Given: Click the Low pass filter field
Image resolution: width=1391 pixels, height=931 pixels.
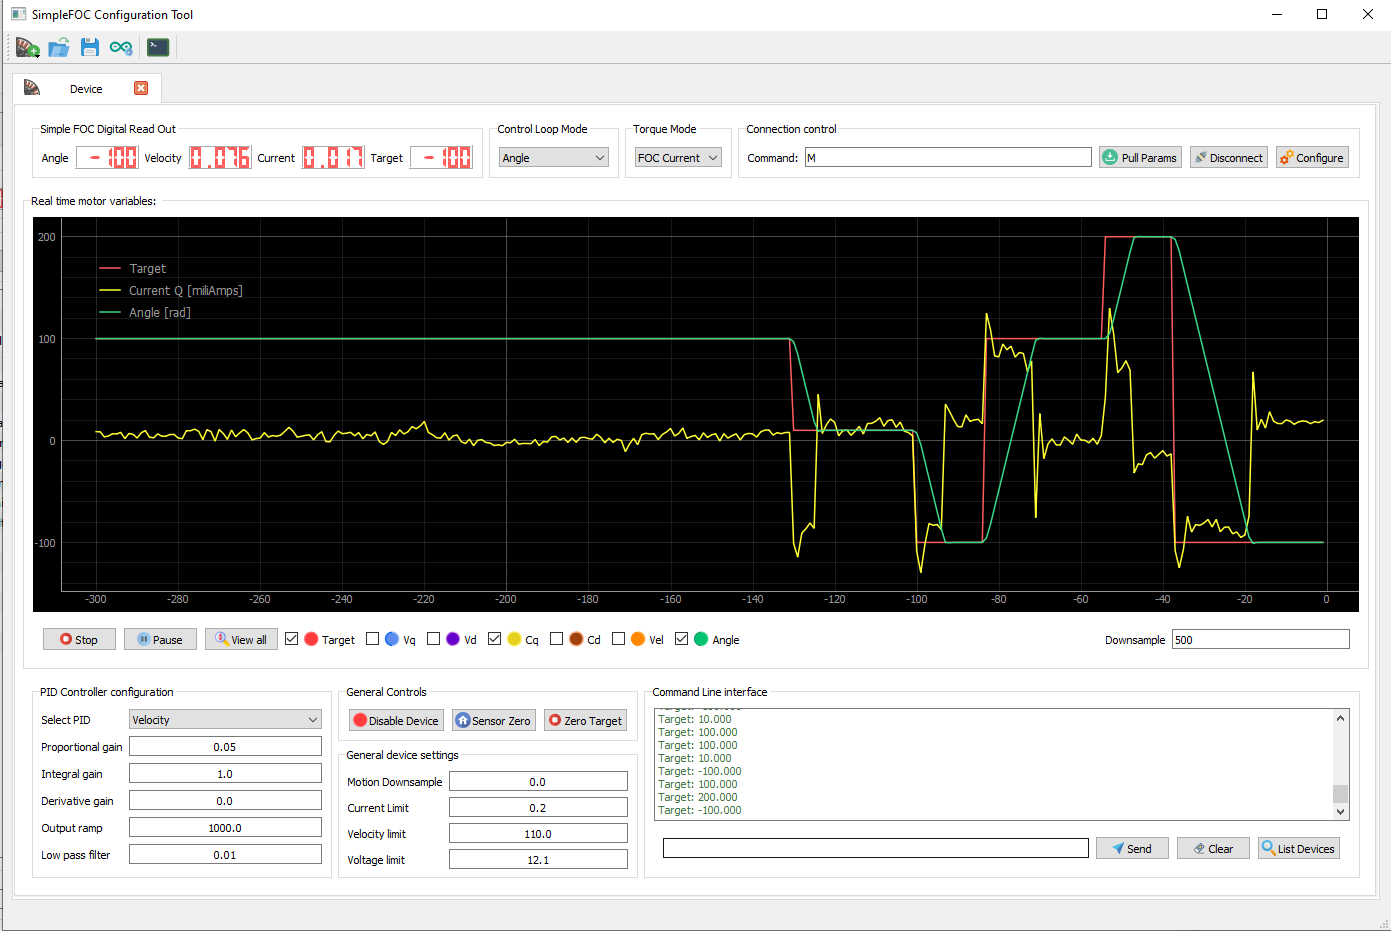Looking at the screenshot, I should (x=225, y=855).
